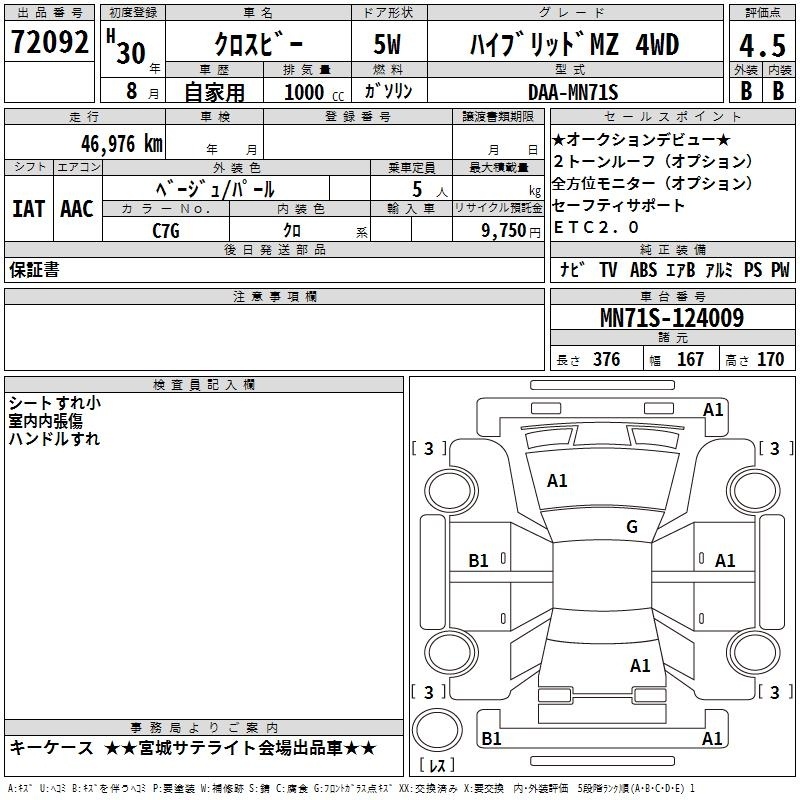Click chassis number MN71S-124009
The height and width of the screenshot is (800, 800).
coord(671,318)
